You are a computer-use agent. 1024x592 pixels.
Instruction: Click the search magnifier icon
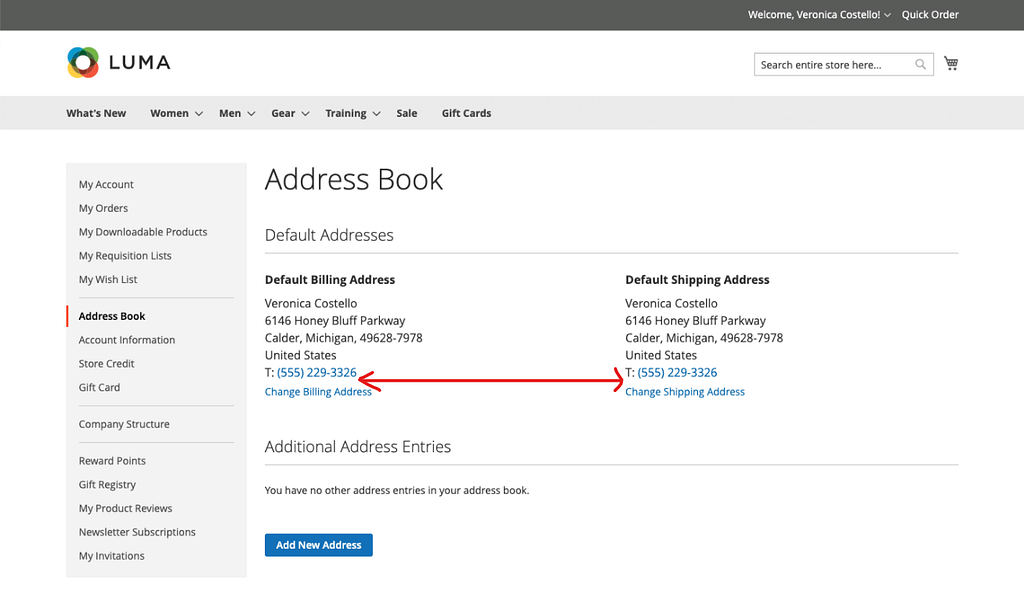point(920,65)
